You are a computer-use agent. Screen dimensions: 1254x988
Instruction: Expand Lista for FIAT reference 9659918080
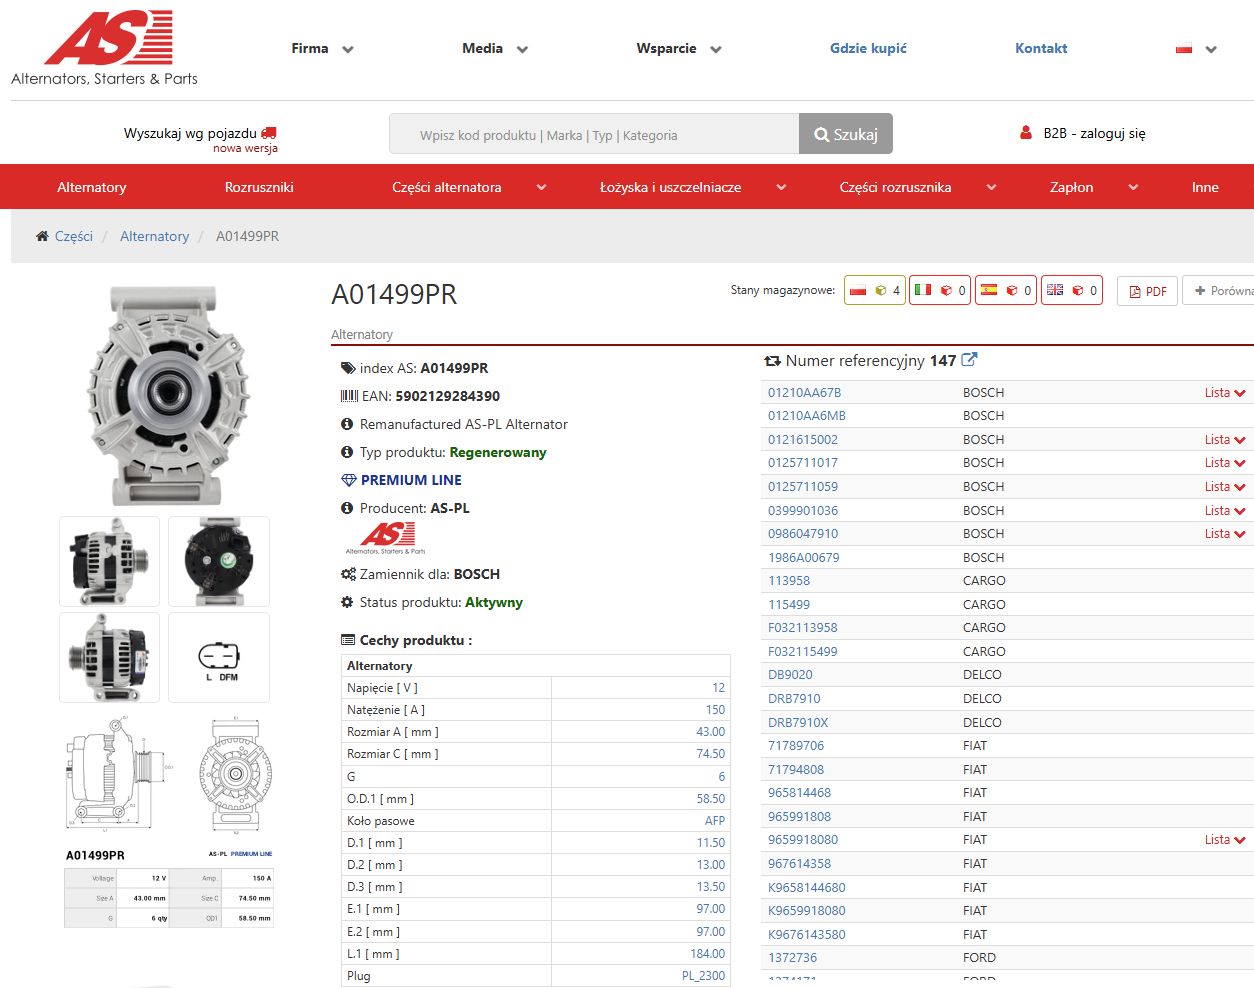pyautogui.click(x=1225, y=839)
